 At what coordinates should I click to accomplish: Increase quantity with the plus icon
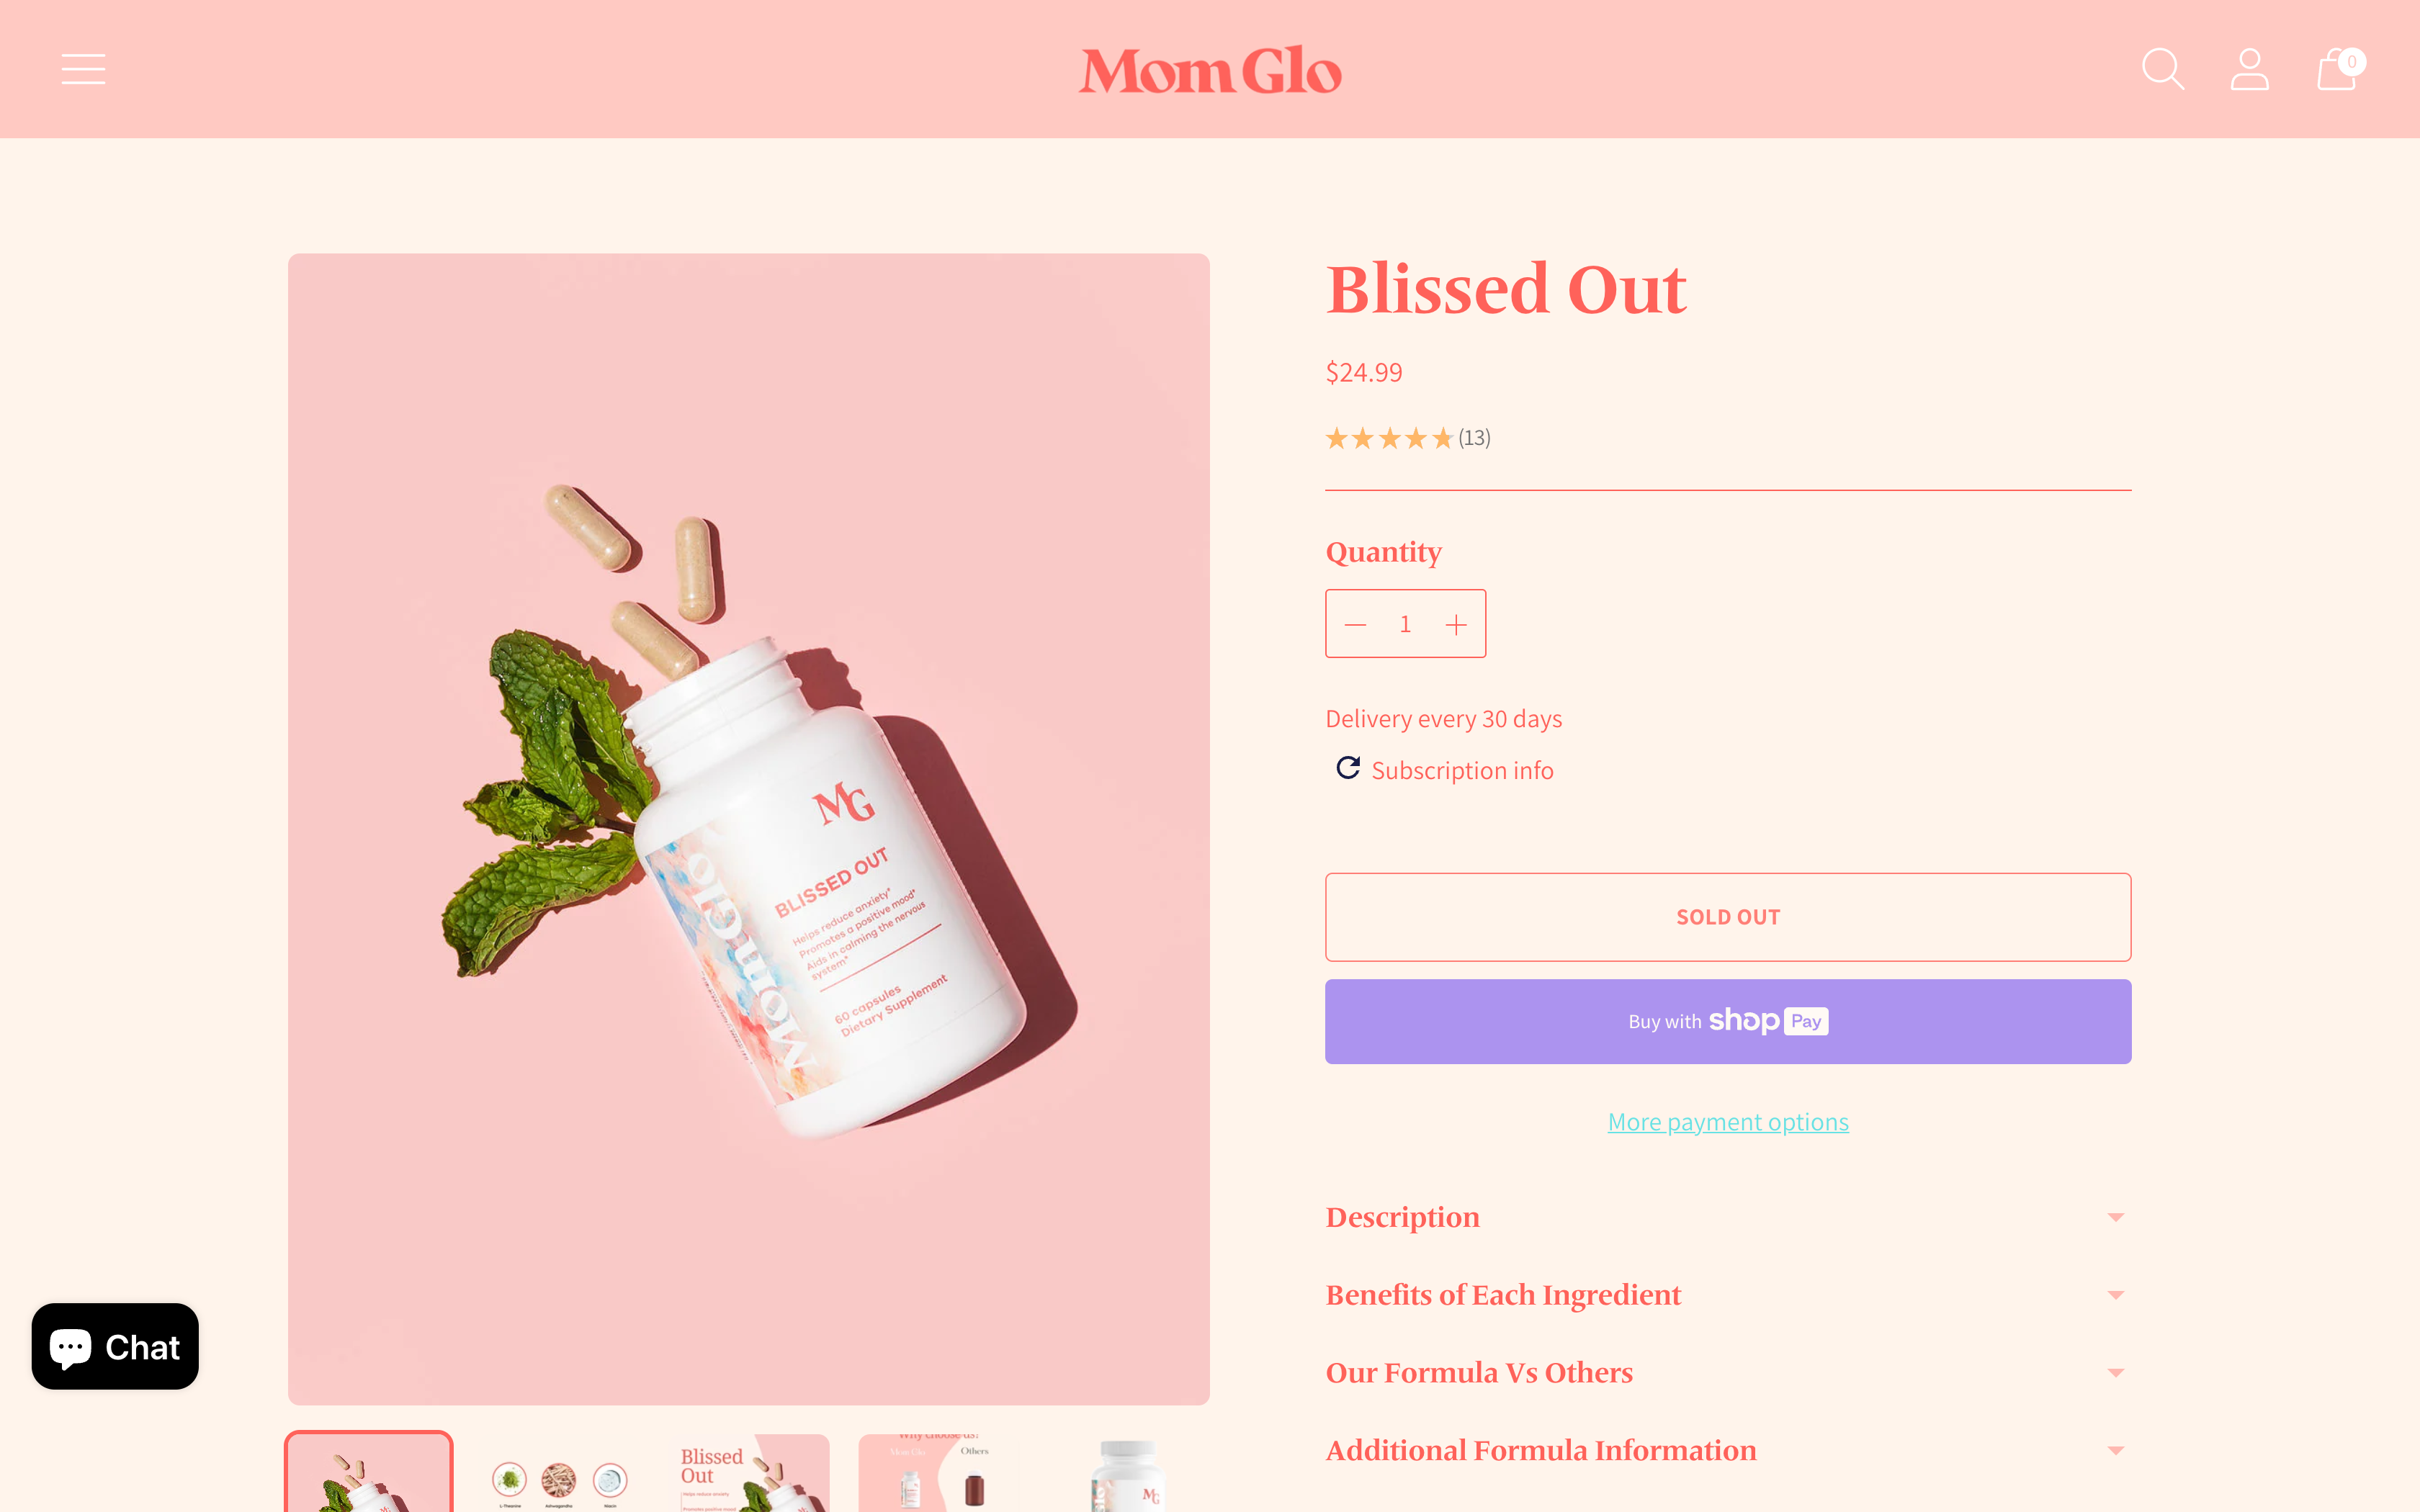[x=1456, y=624]
